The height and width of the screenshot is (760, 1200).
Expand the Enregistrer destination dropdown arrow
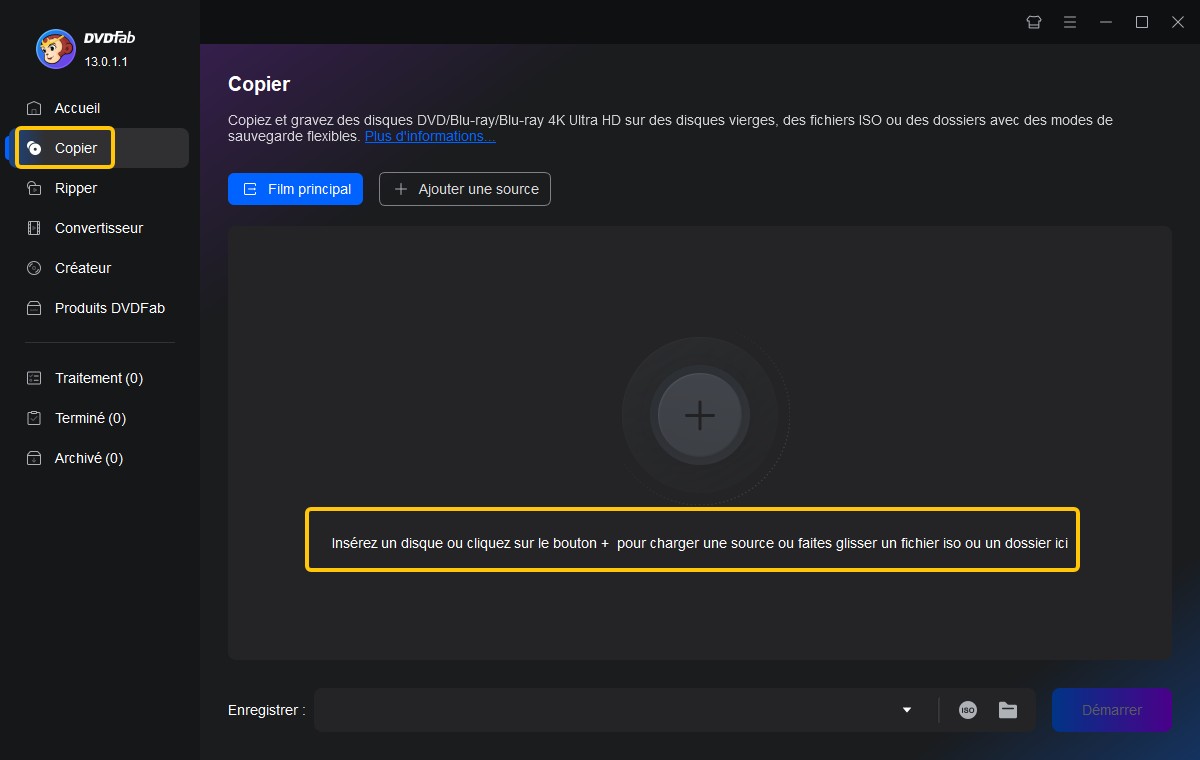pos(907,710)
